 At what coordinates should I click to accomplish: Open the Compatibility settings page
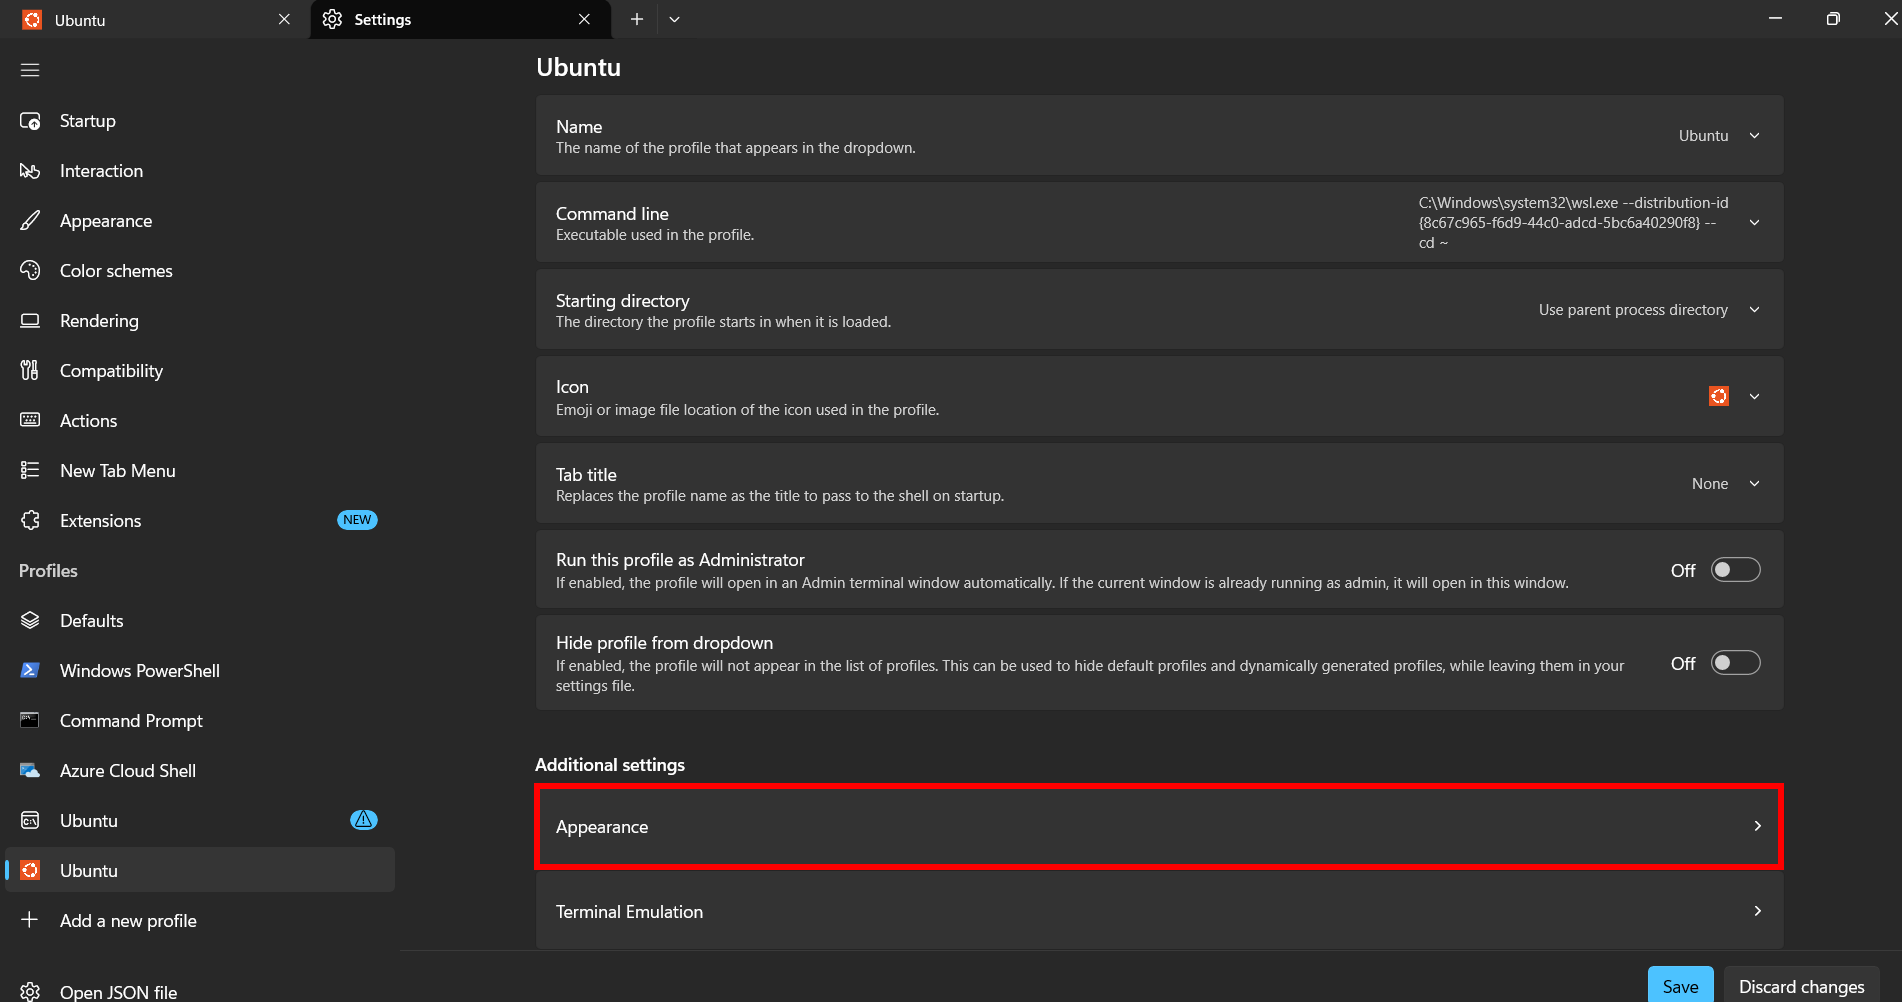click(x=200, y=371)
